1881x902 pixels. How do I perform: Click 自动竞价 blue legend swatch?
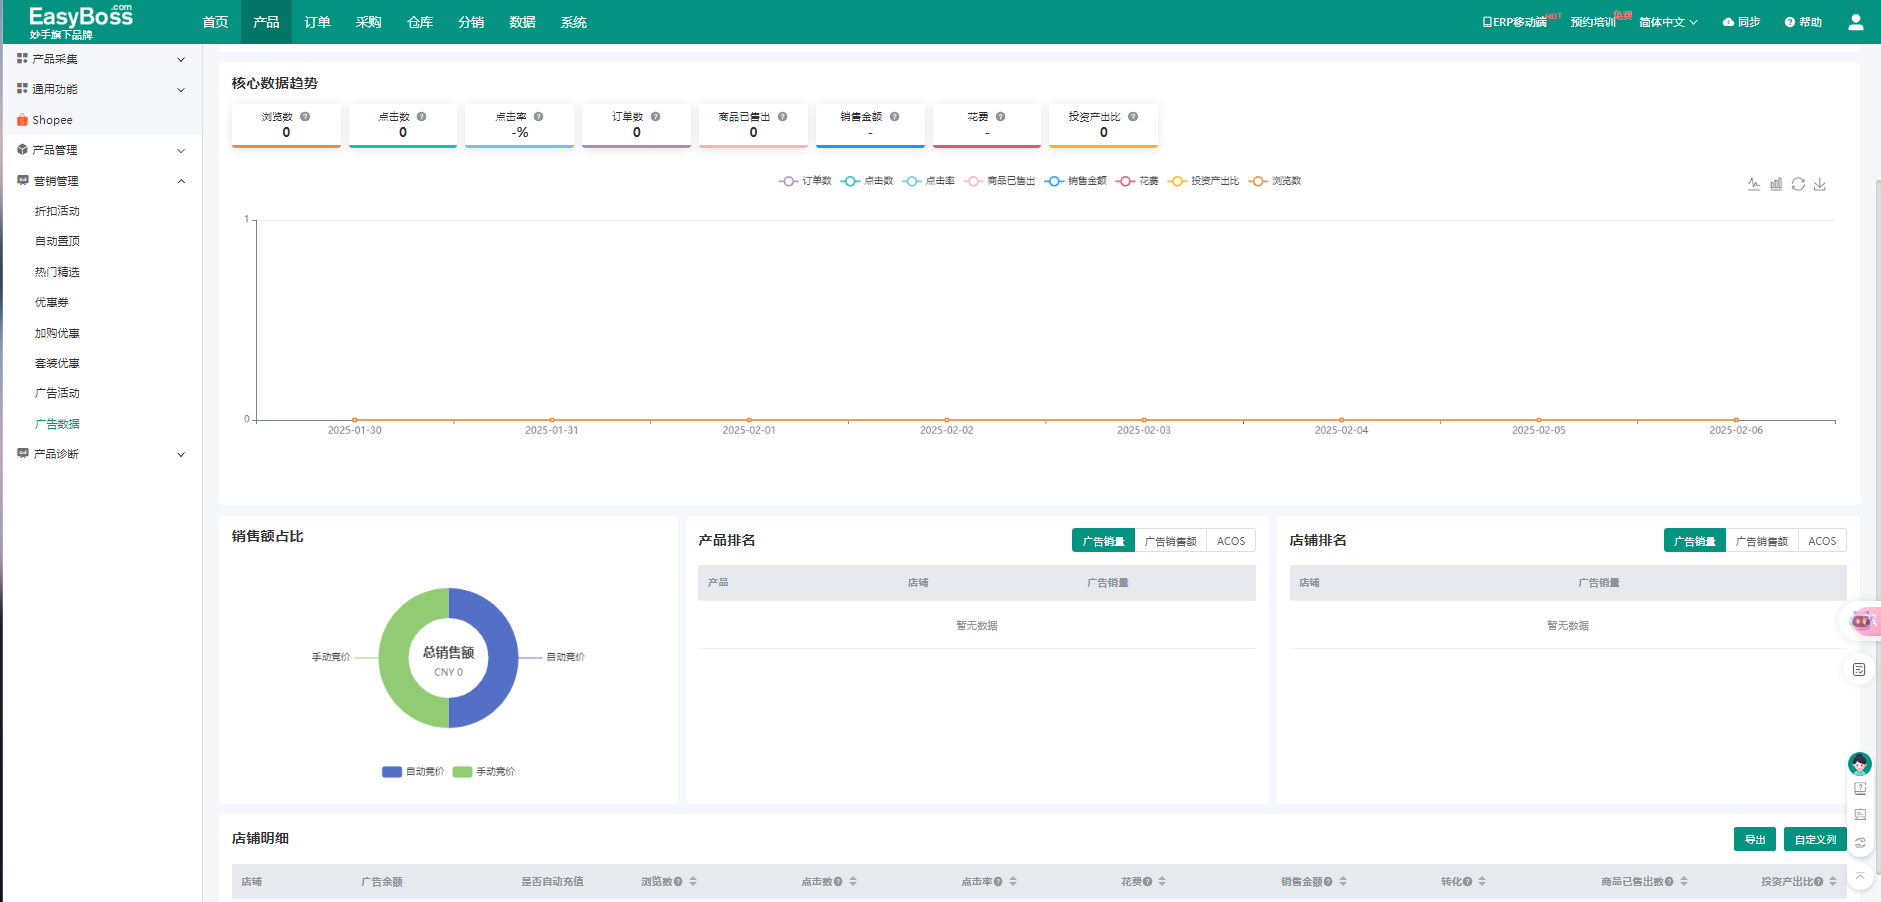[392, 772]
